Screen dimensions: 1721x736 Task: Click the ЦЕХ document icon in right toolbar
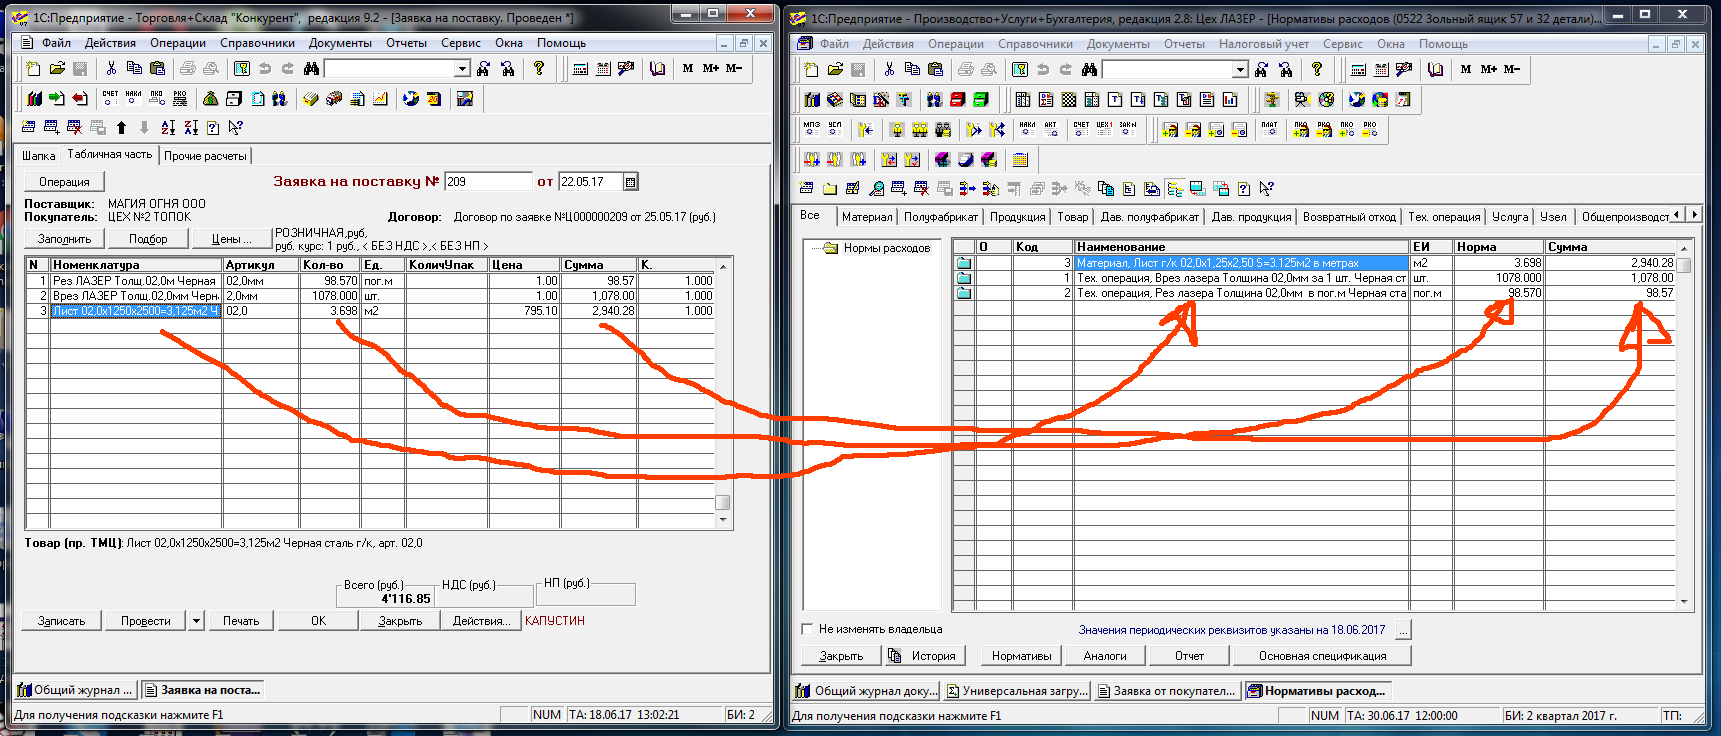click(1104, 130)
